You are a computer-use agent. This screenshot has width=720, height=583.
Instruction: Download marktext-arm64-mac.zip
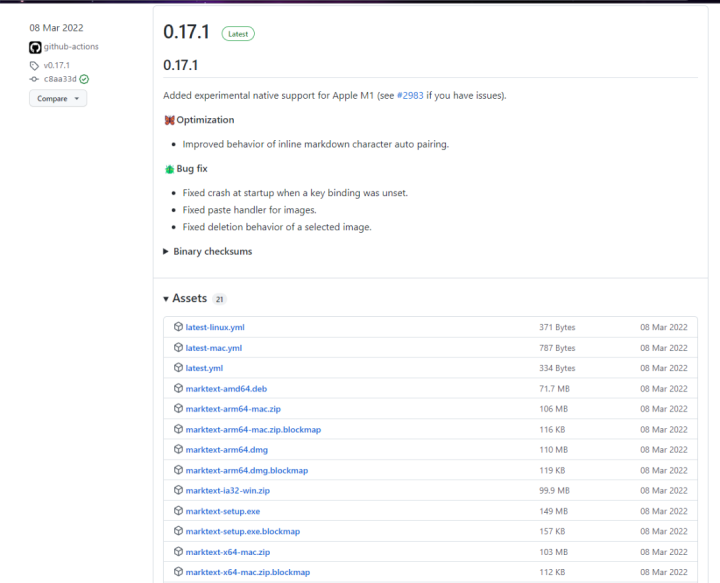(x=233, y=409)
